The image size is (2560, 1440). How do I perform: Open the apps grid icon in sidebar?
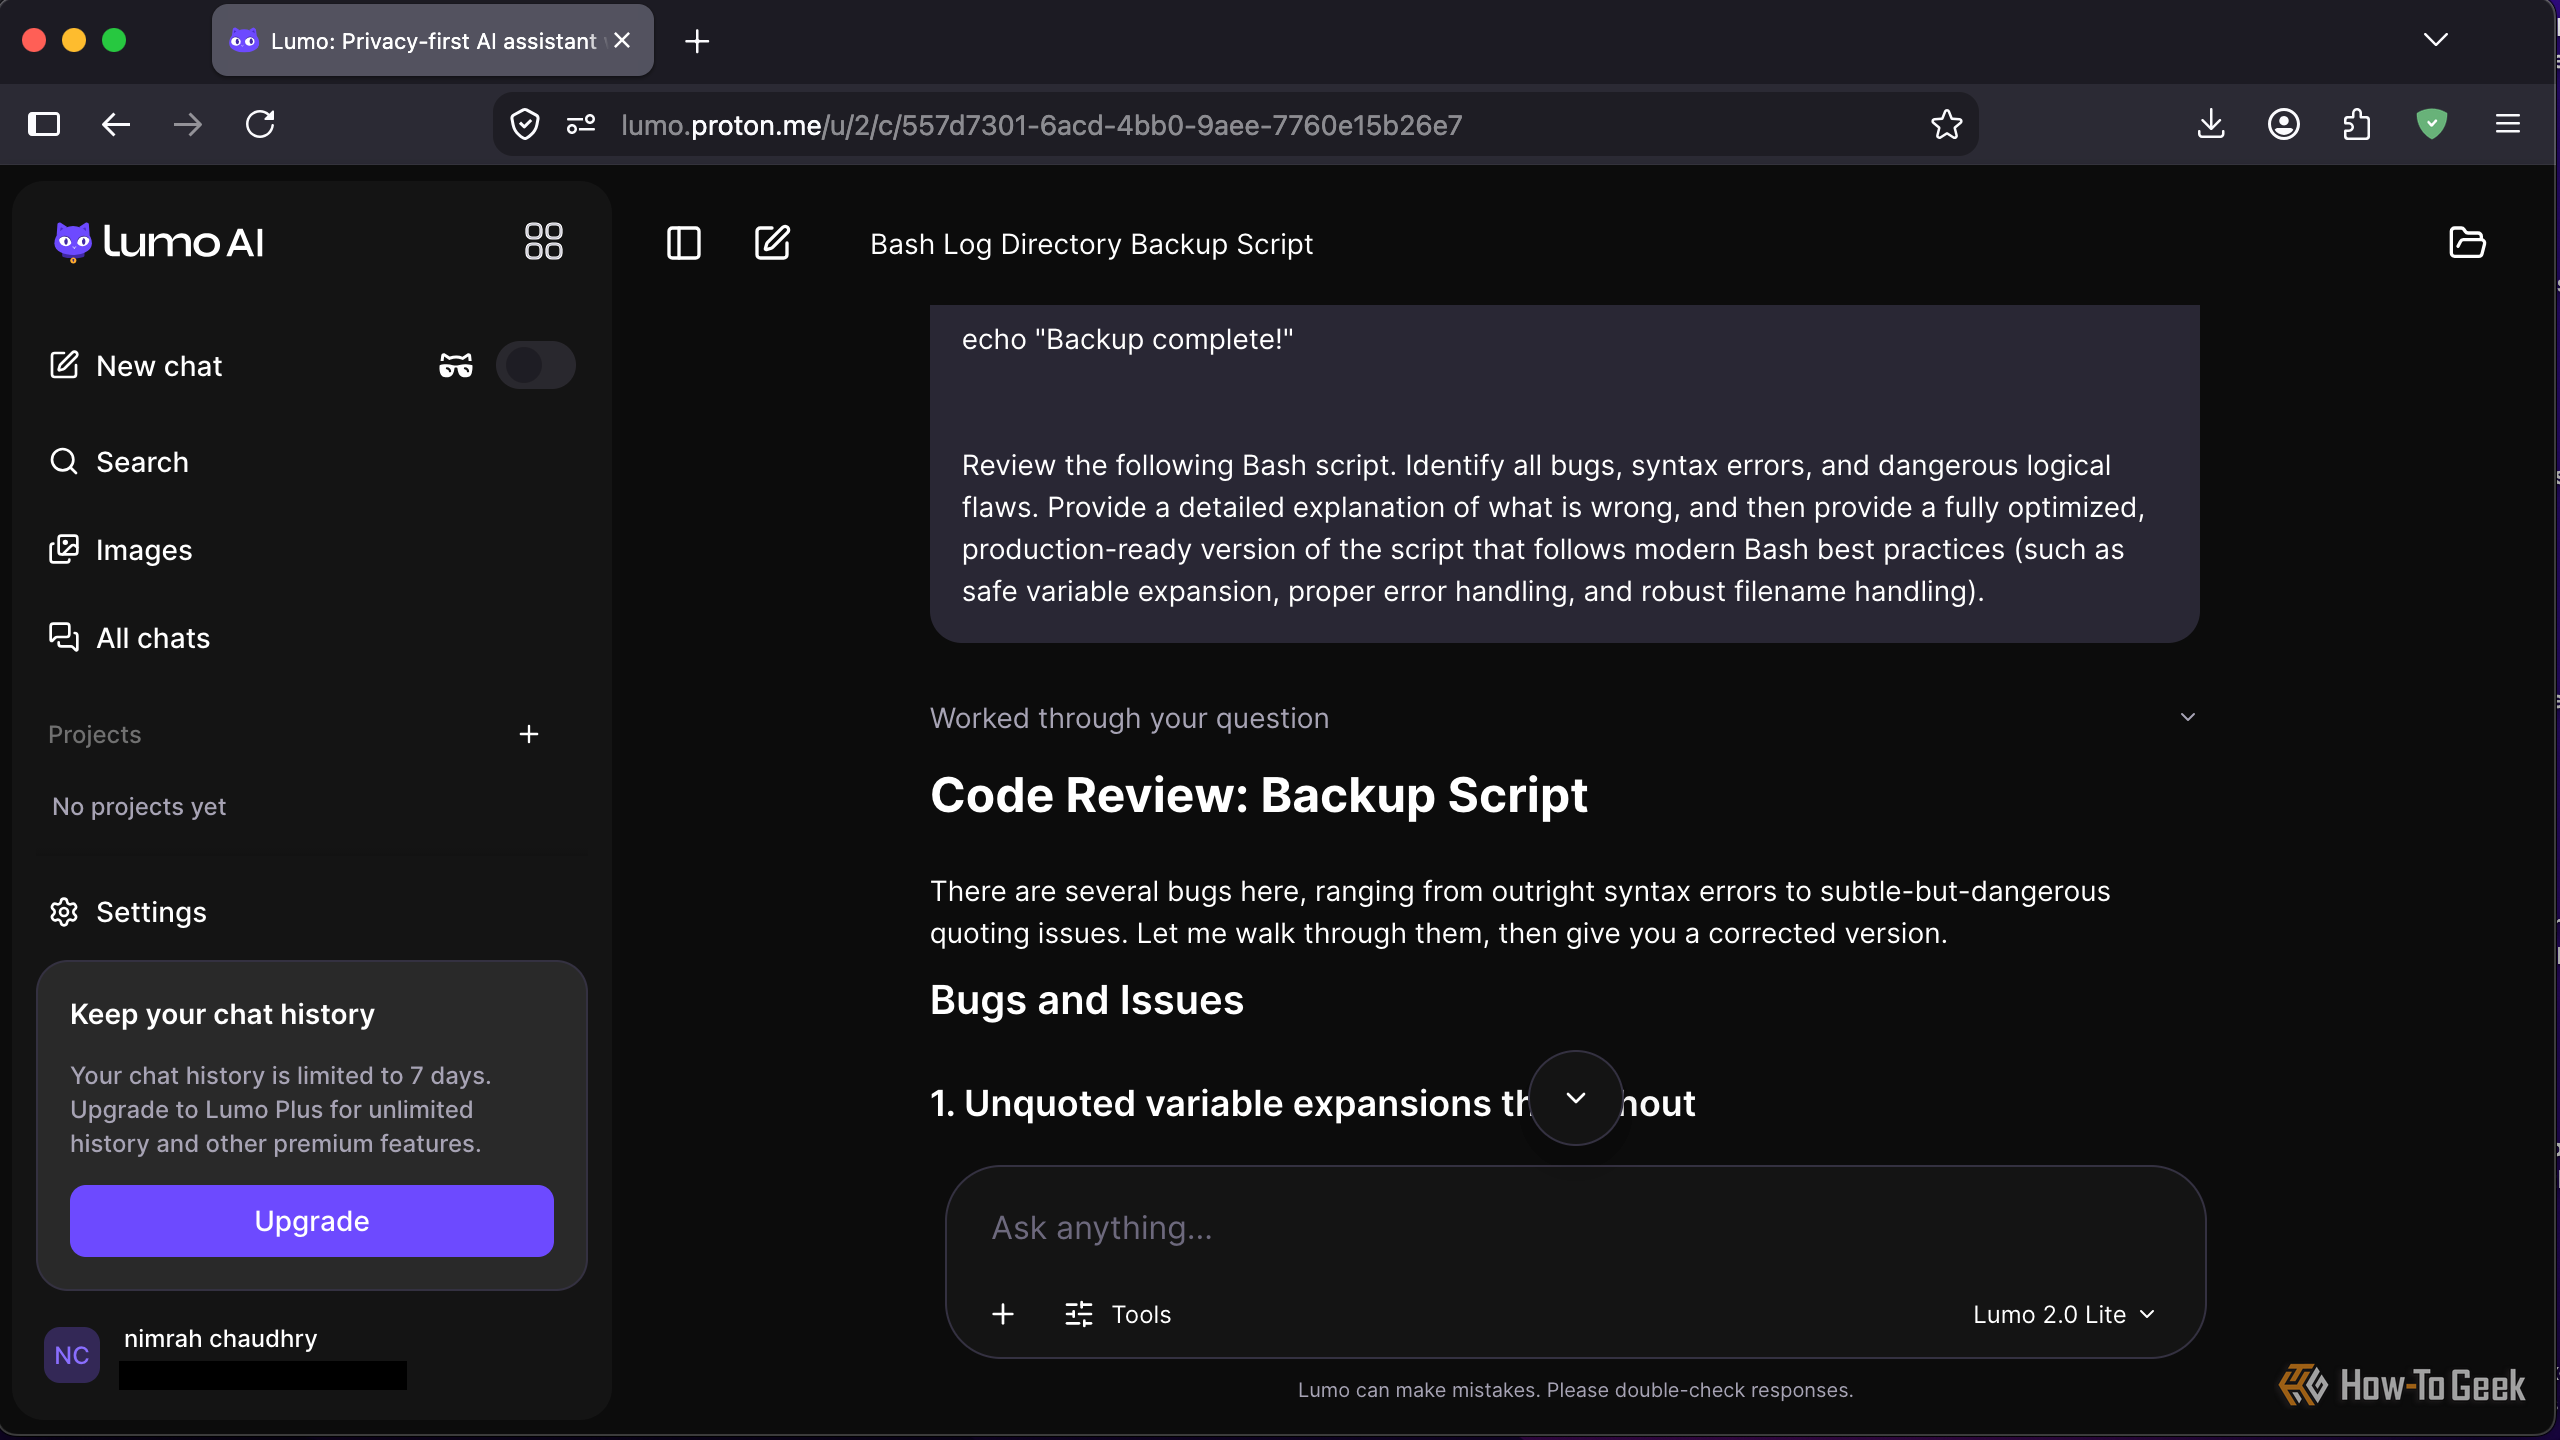coord(543,241)
